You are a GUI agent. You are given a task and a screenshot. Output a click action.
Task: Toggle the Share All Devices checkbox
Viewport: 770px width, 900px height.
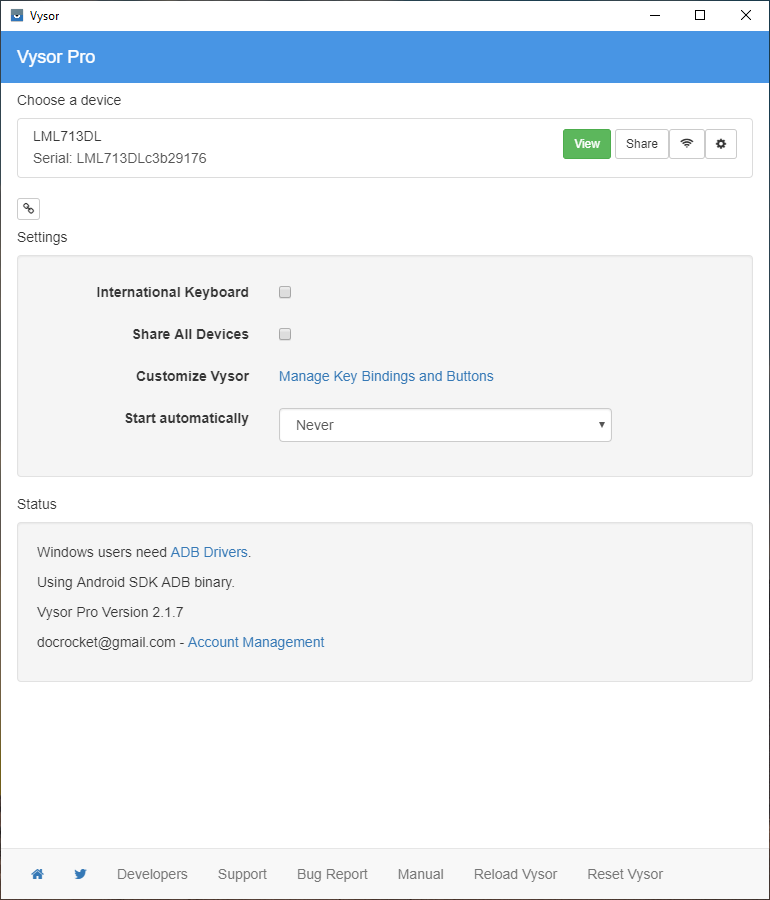285,334
